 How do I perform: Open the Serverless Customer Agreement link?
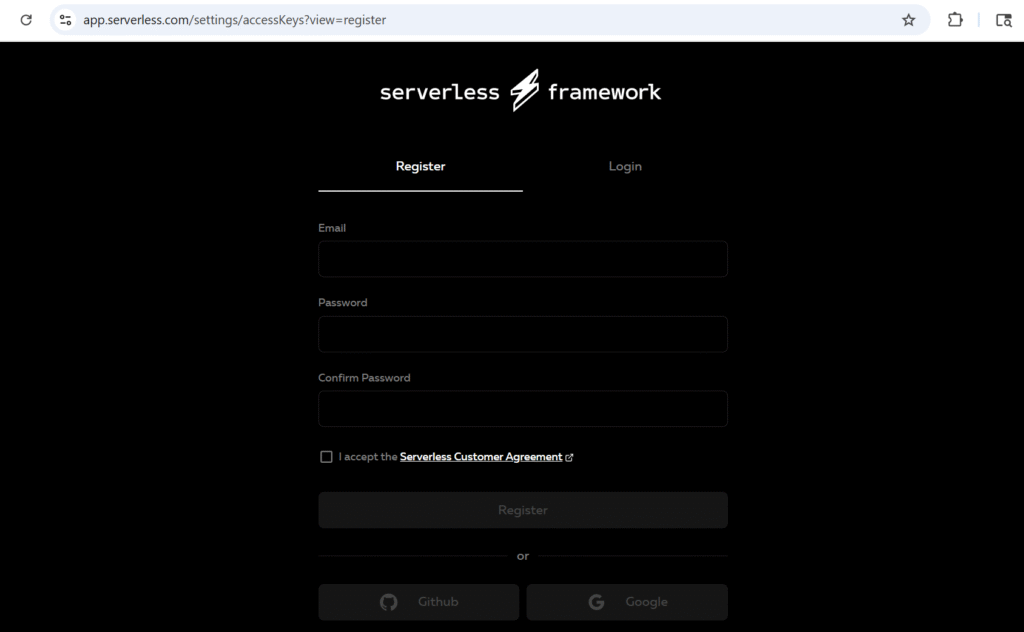click(481, 456)
